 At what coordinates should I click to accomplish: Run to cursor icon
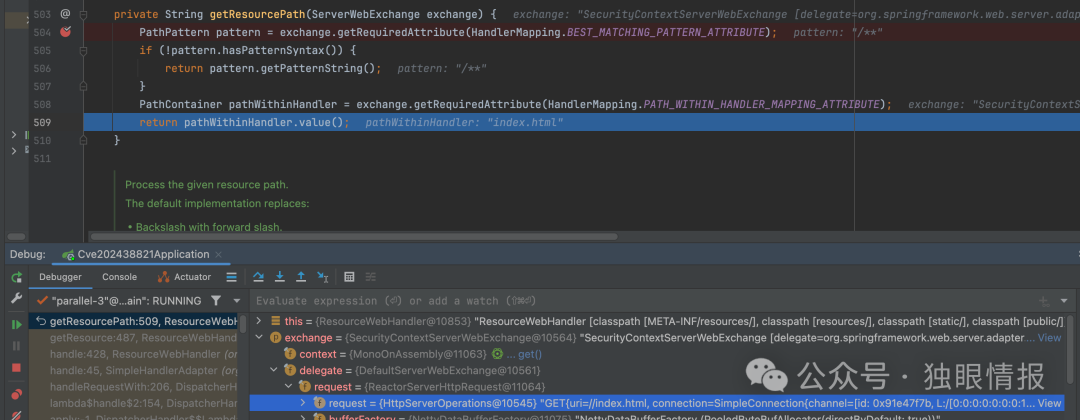click(322, 277)
